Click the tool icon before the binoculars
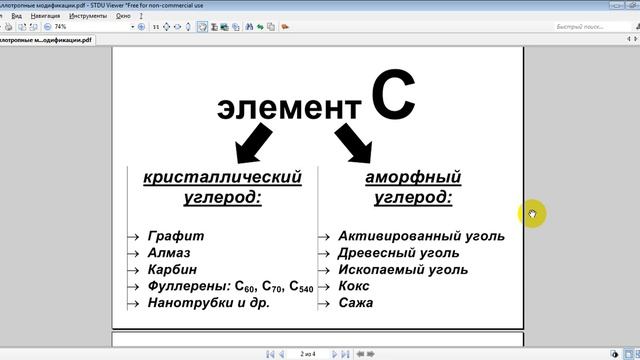 pos(236,27)
